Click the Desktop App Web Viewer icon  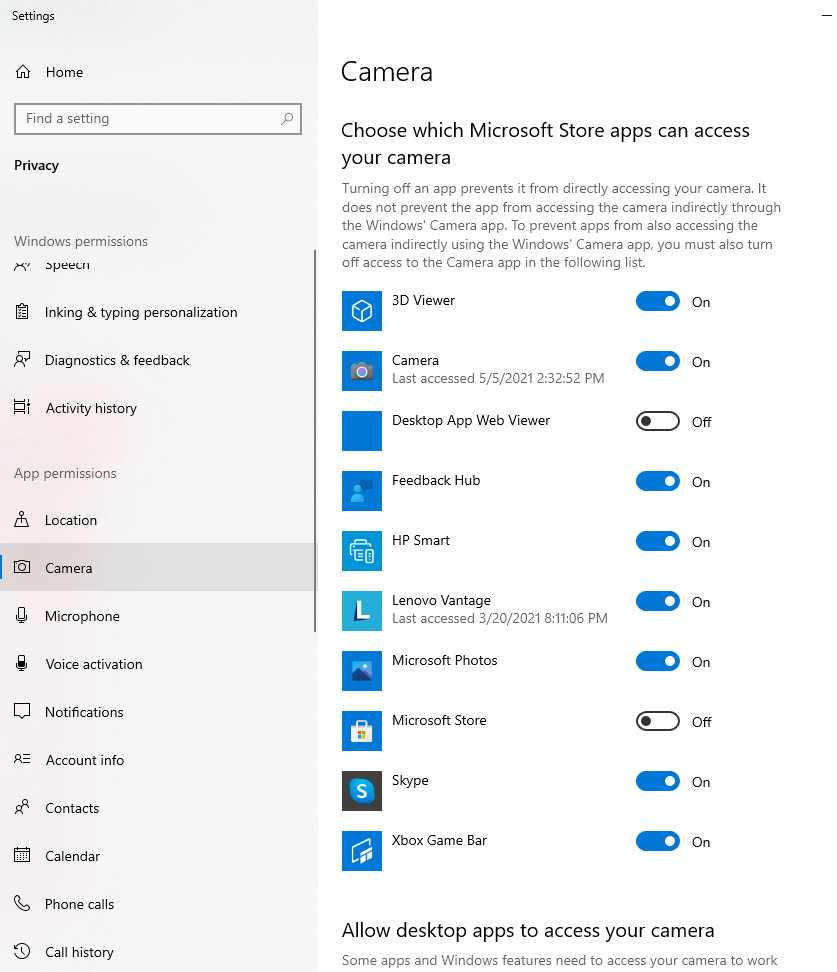click(x=361, y=431)
